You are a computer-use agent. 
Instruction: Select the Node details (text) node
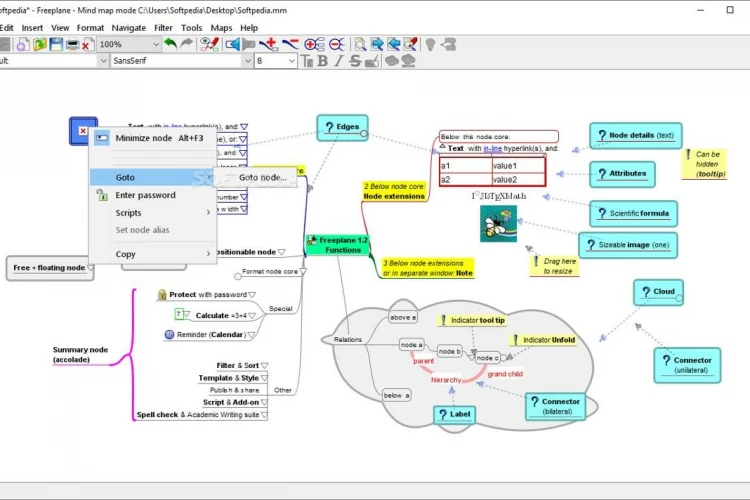636,135
